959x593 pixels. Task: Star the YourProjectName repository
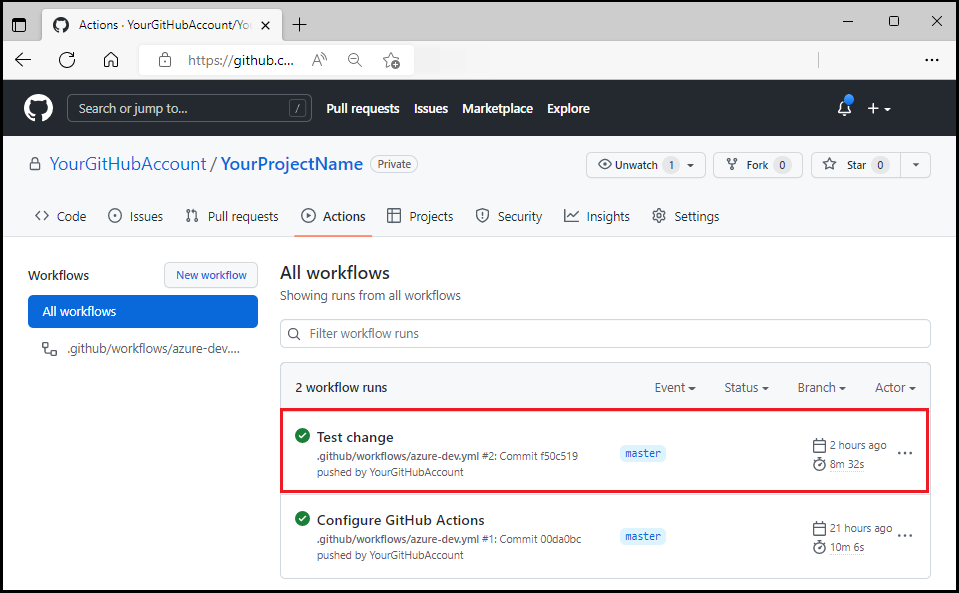pyautogui.click(x=852, y=164)
